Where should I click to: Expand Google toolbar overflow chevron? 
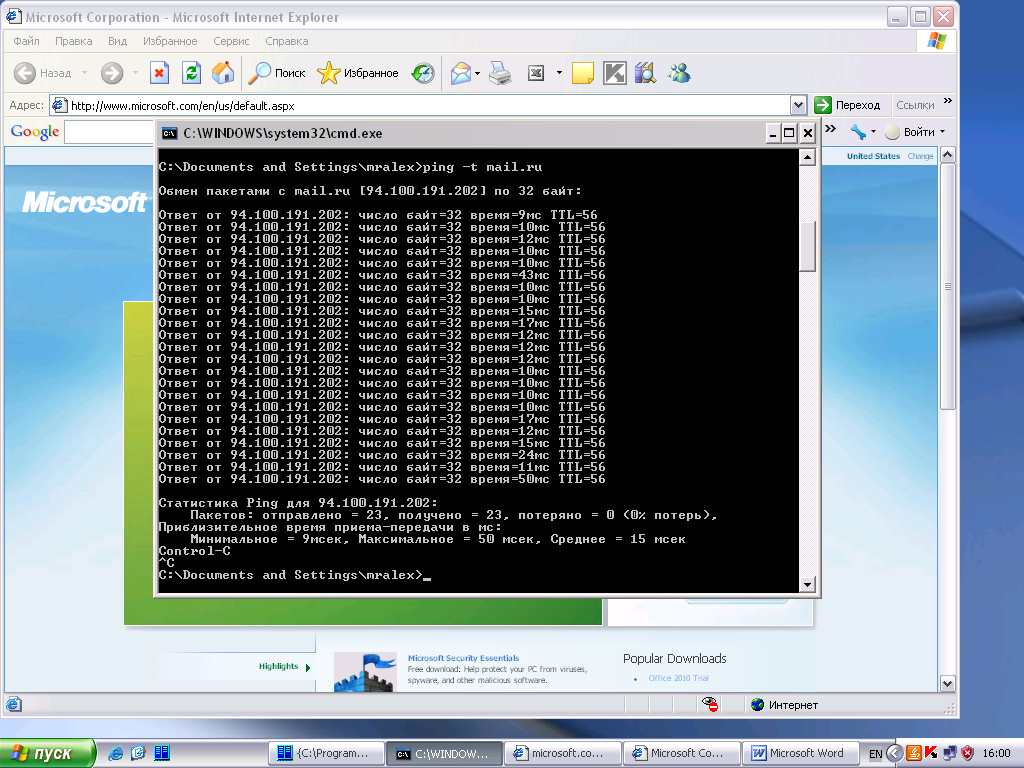(831, 129)
